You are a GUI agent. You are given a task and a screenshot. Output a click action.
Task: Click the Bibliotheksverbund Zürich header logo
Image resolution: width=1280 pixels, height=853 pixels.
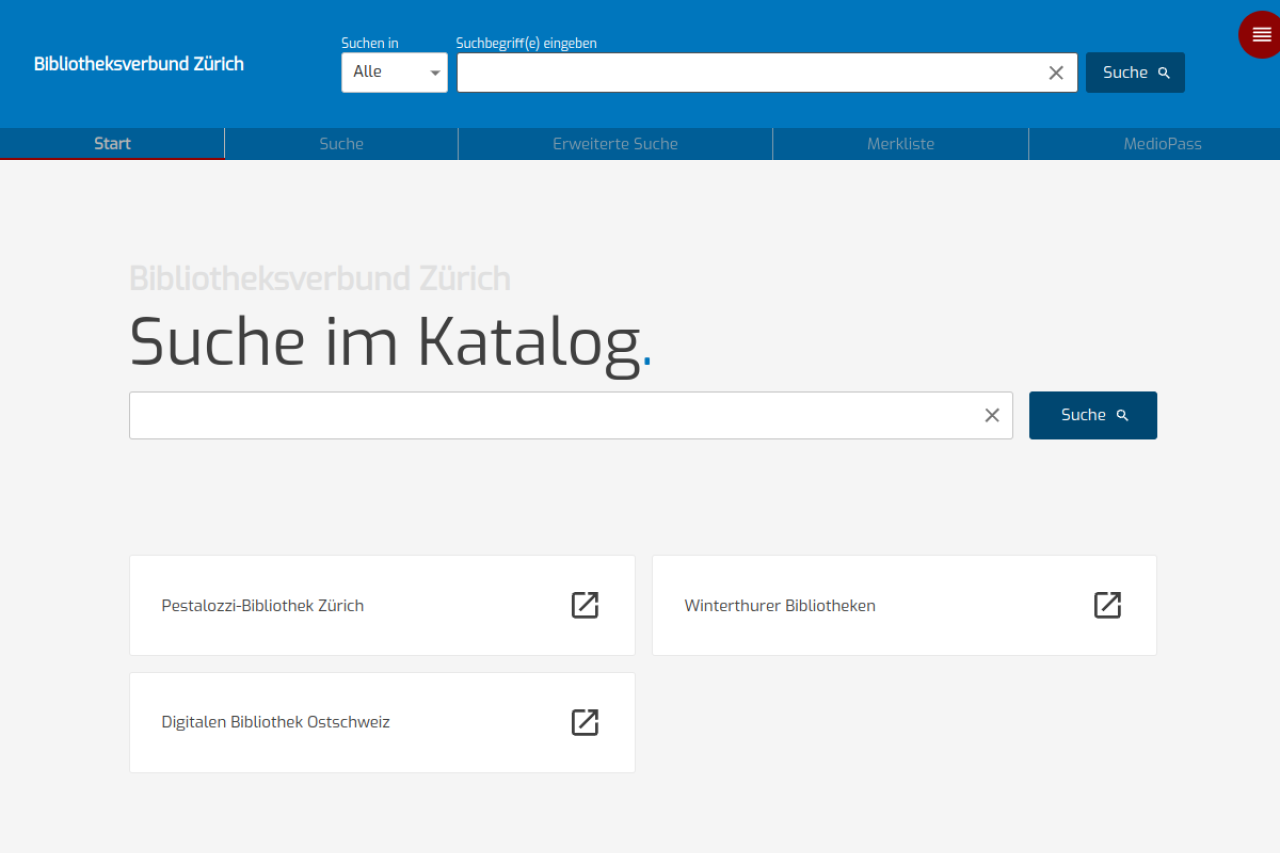(139, 64)
